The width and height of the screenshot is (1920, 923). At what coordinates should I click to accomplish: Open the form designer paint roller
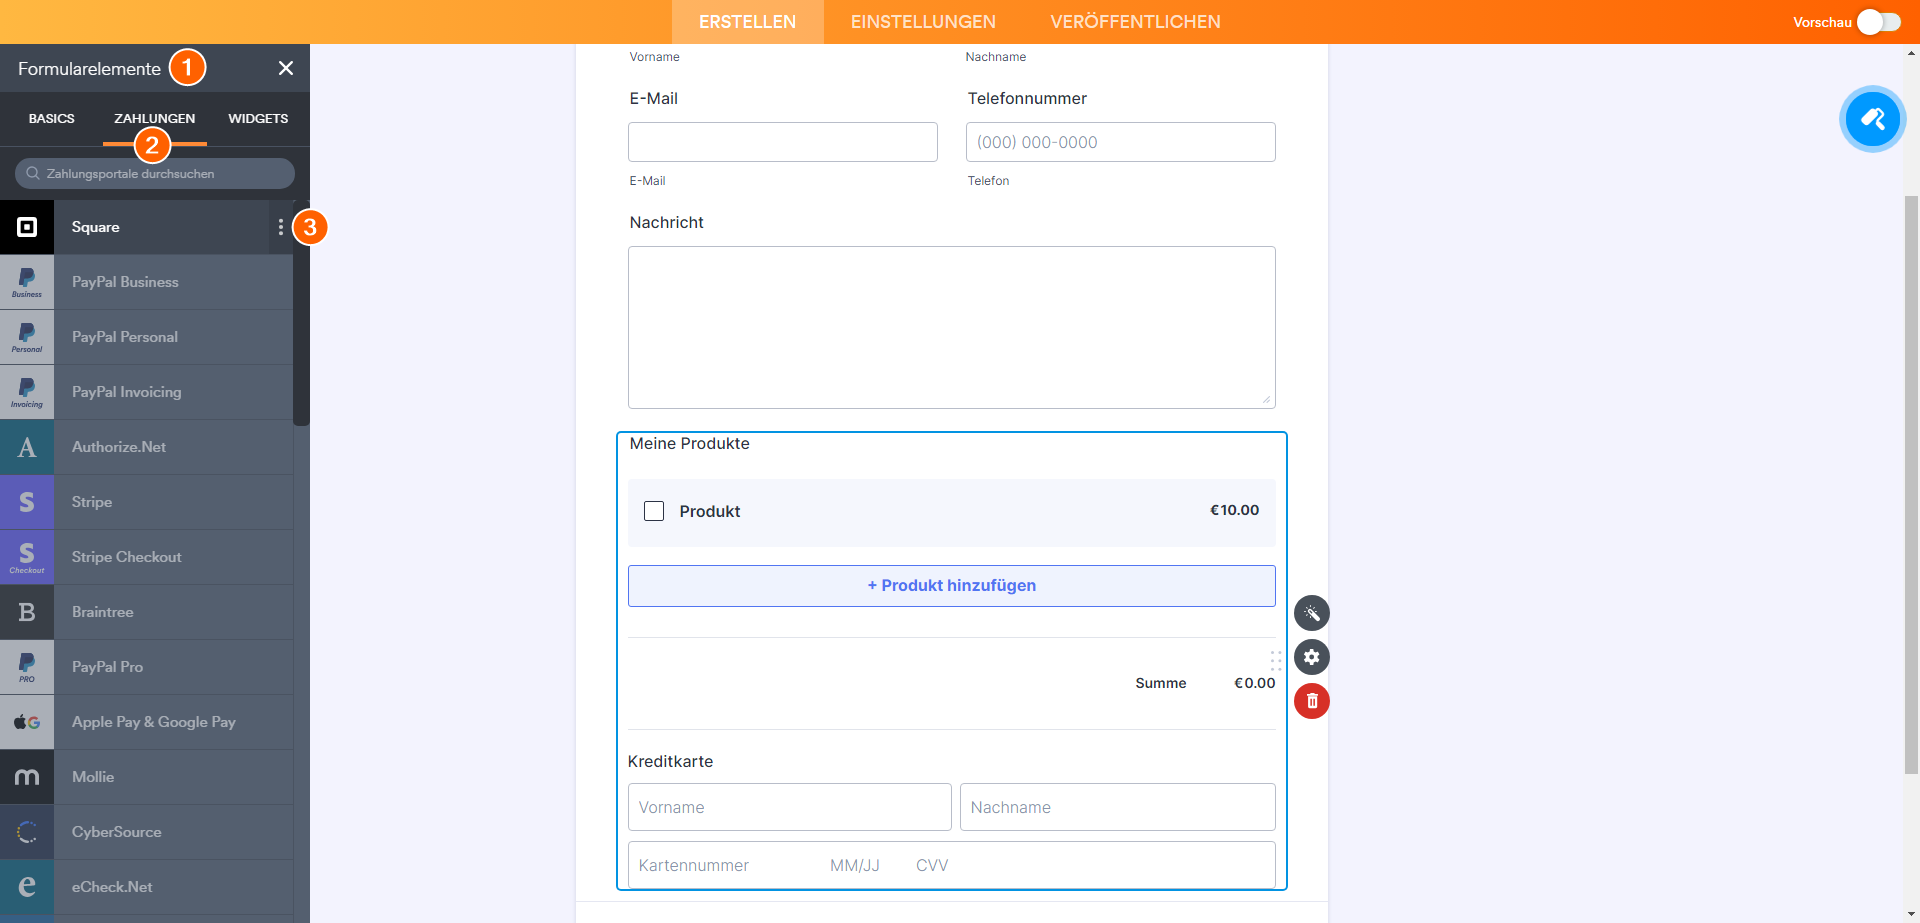coord(1872,119)
